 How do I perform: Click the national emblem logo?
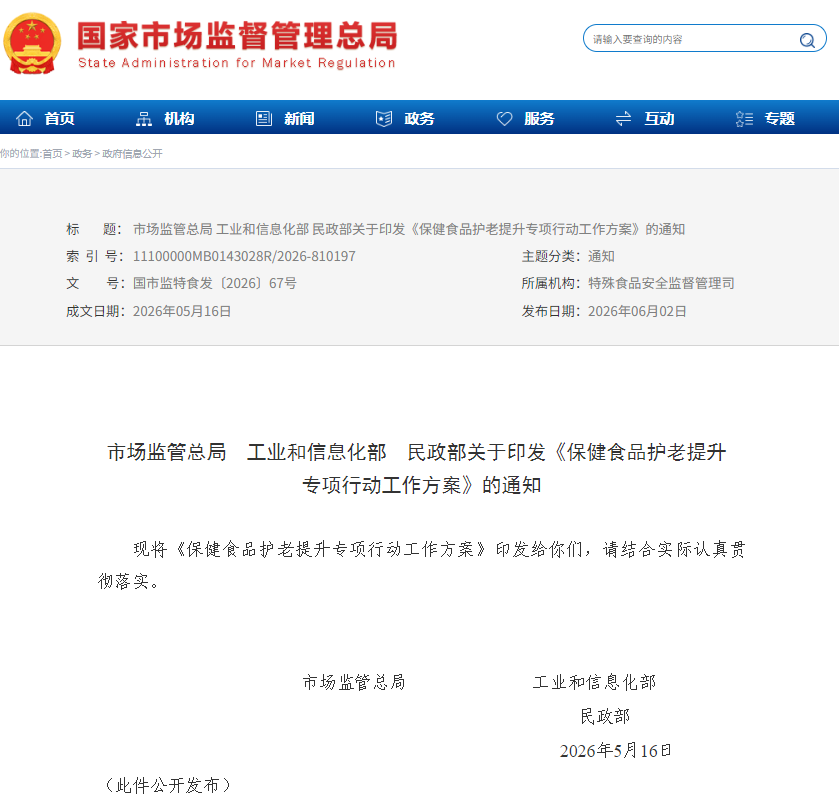pyautogui.click(x=32, y=44)
